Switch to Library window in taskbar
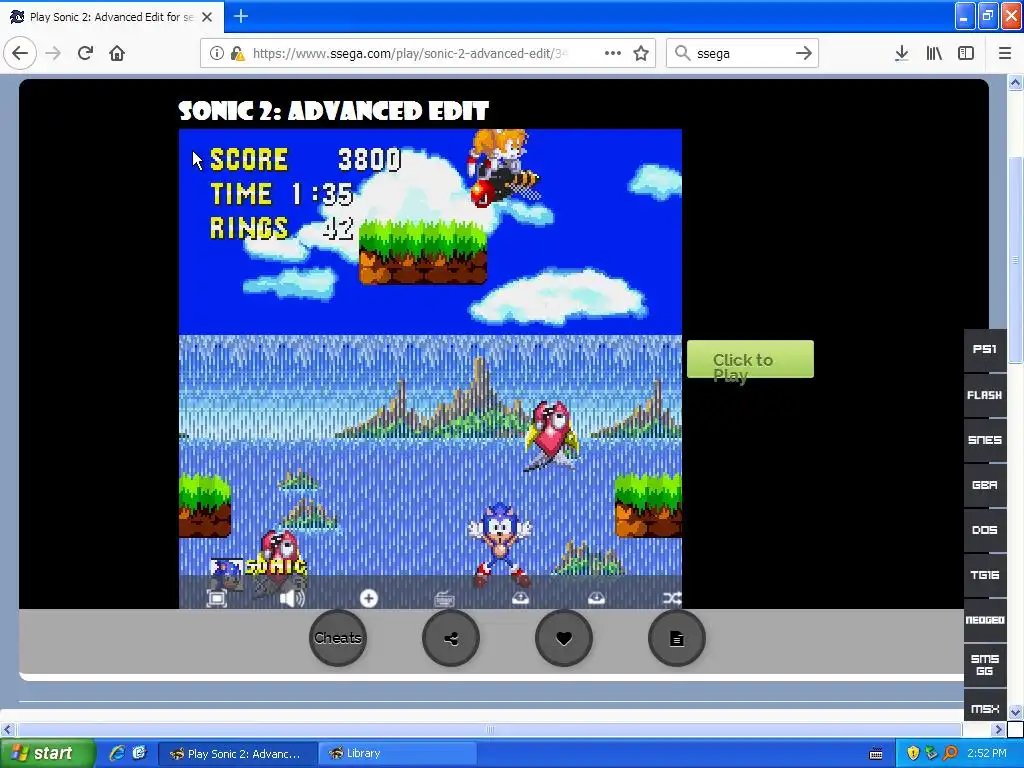Screen dimensions: 1024x768 click(x=398, y=754)
